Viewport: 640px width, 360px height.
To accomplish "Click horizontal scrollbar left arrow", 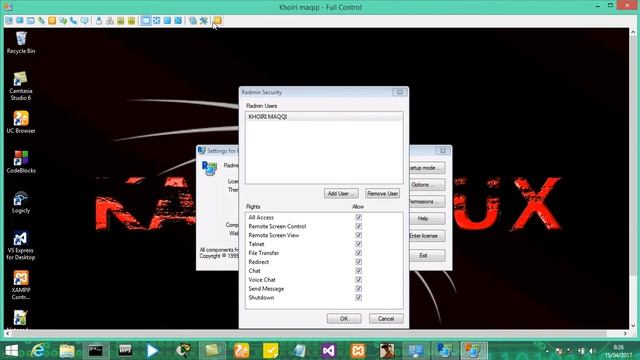I will (7, 333).
